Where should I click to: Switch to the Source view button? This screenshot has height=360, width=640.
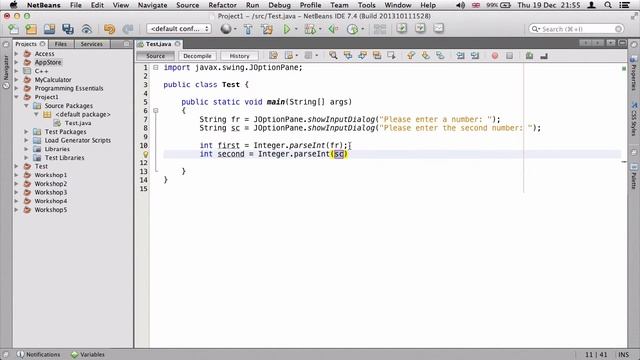(x=156, y=56)
